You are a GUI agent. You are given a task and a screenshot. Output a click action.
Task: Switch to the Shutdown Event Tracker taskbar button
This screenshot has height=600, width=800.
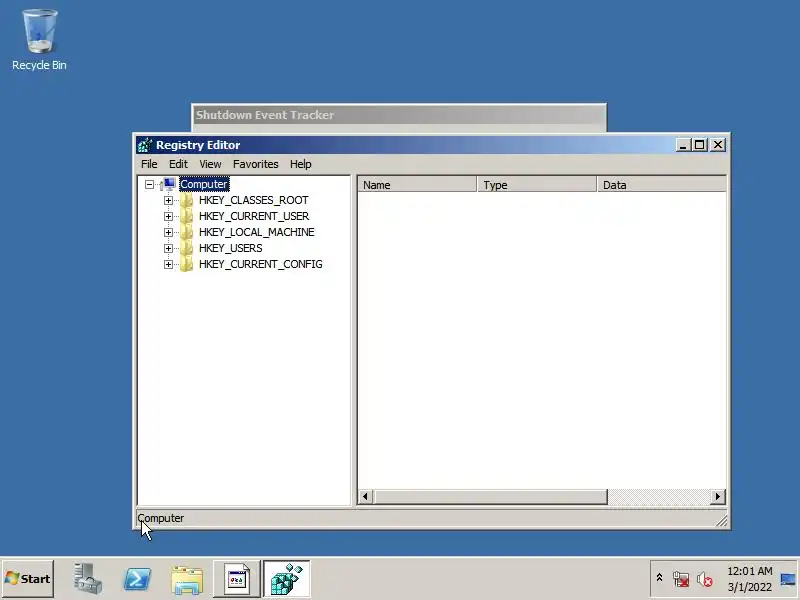(x=237, y=579)
